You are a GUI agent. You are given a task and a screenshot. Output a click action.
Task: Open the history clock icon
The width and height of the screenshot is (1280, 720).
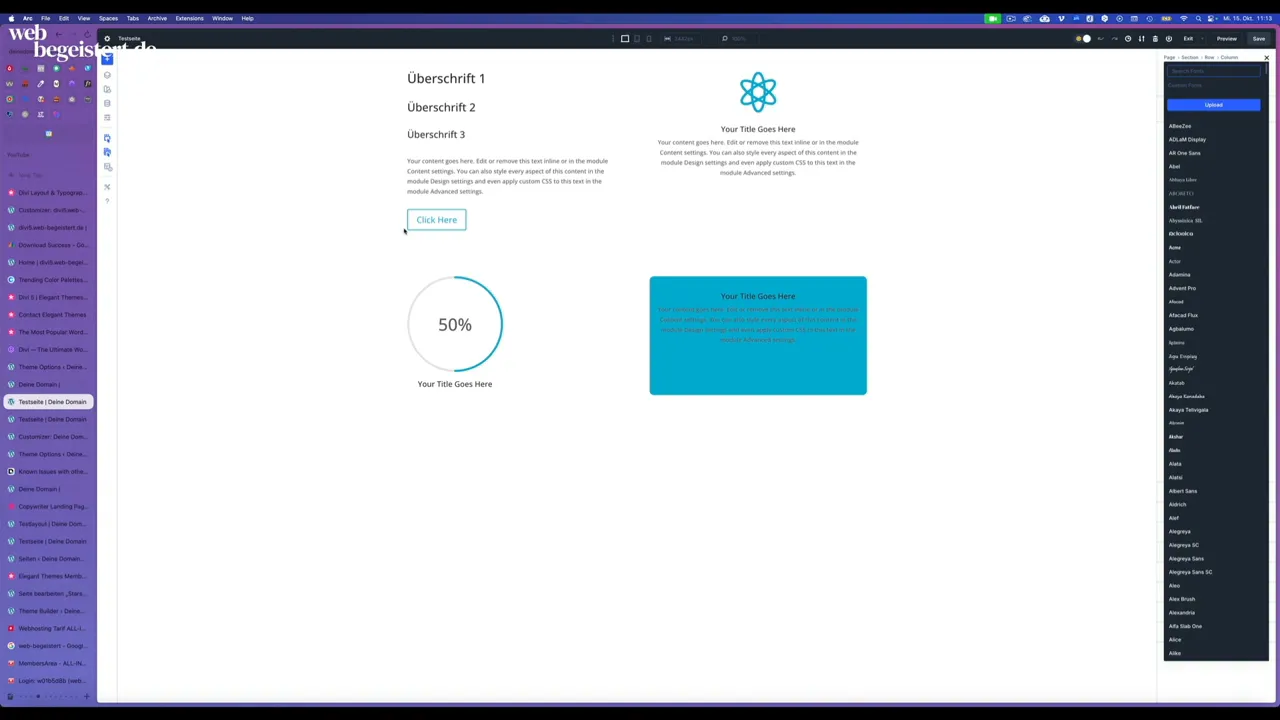pyautogui.click(x=1128, y=39)
